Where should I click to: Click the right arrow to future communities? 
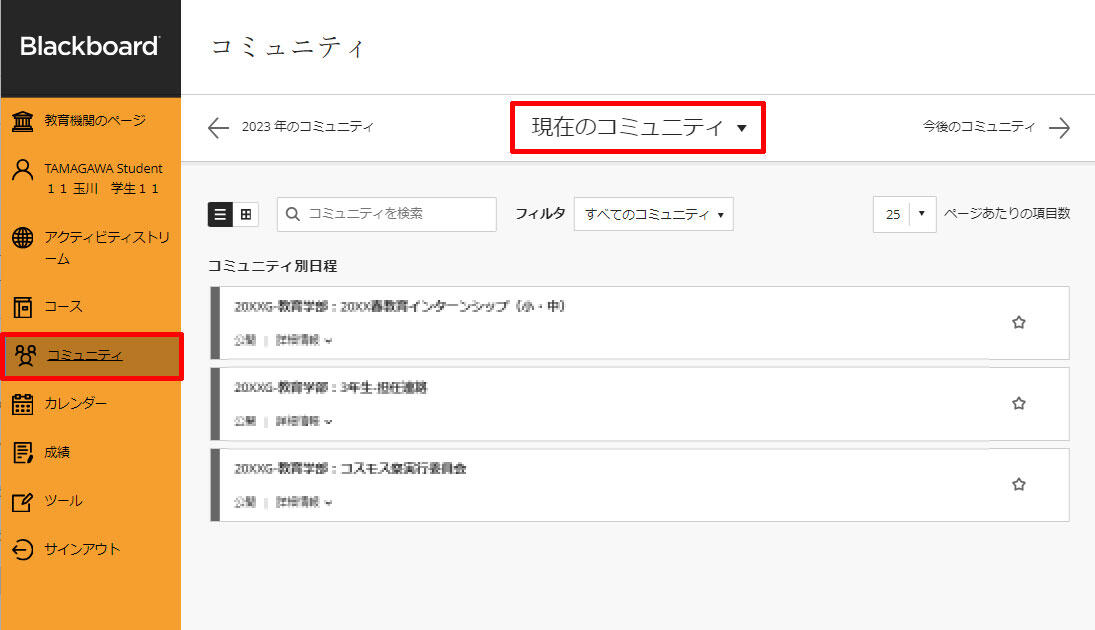click(1059, 128)
